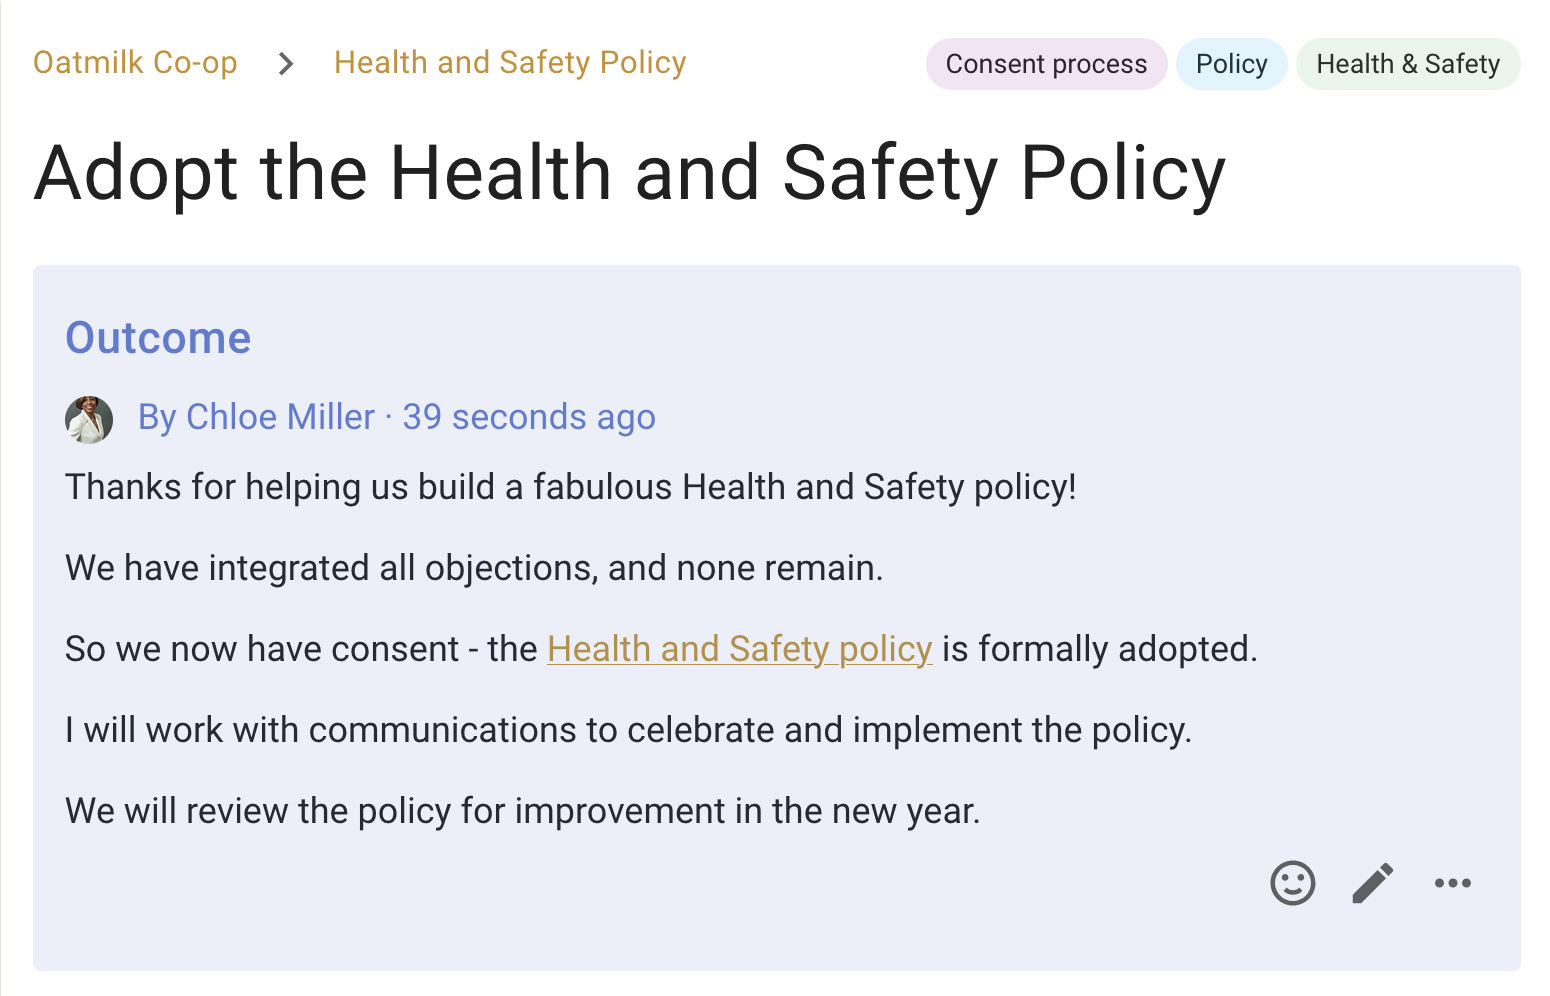Click the 'Thanks for helping us' paragraph
Viewport: 1550px width, 996px height.
[x=571, y=487]
